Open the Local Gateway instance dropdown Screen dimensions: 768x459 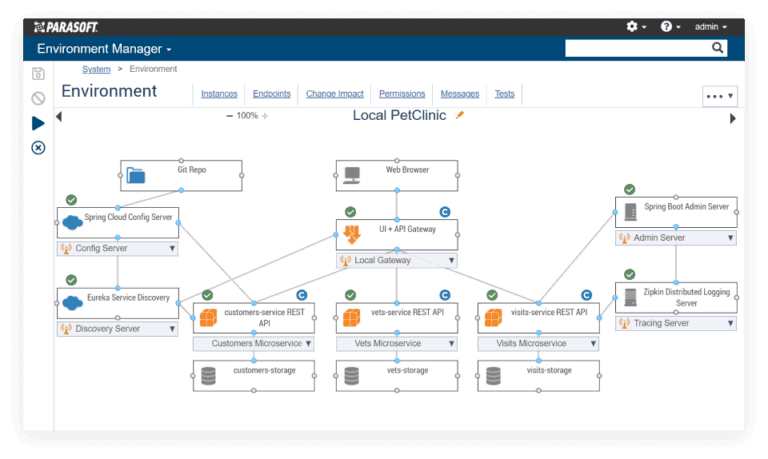point(451,261)
